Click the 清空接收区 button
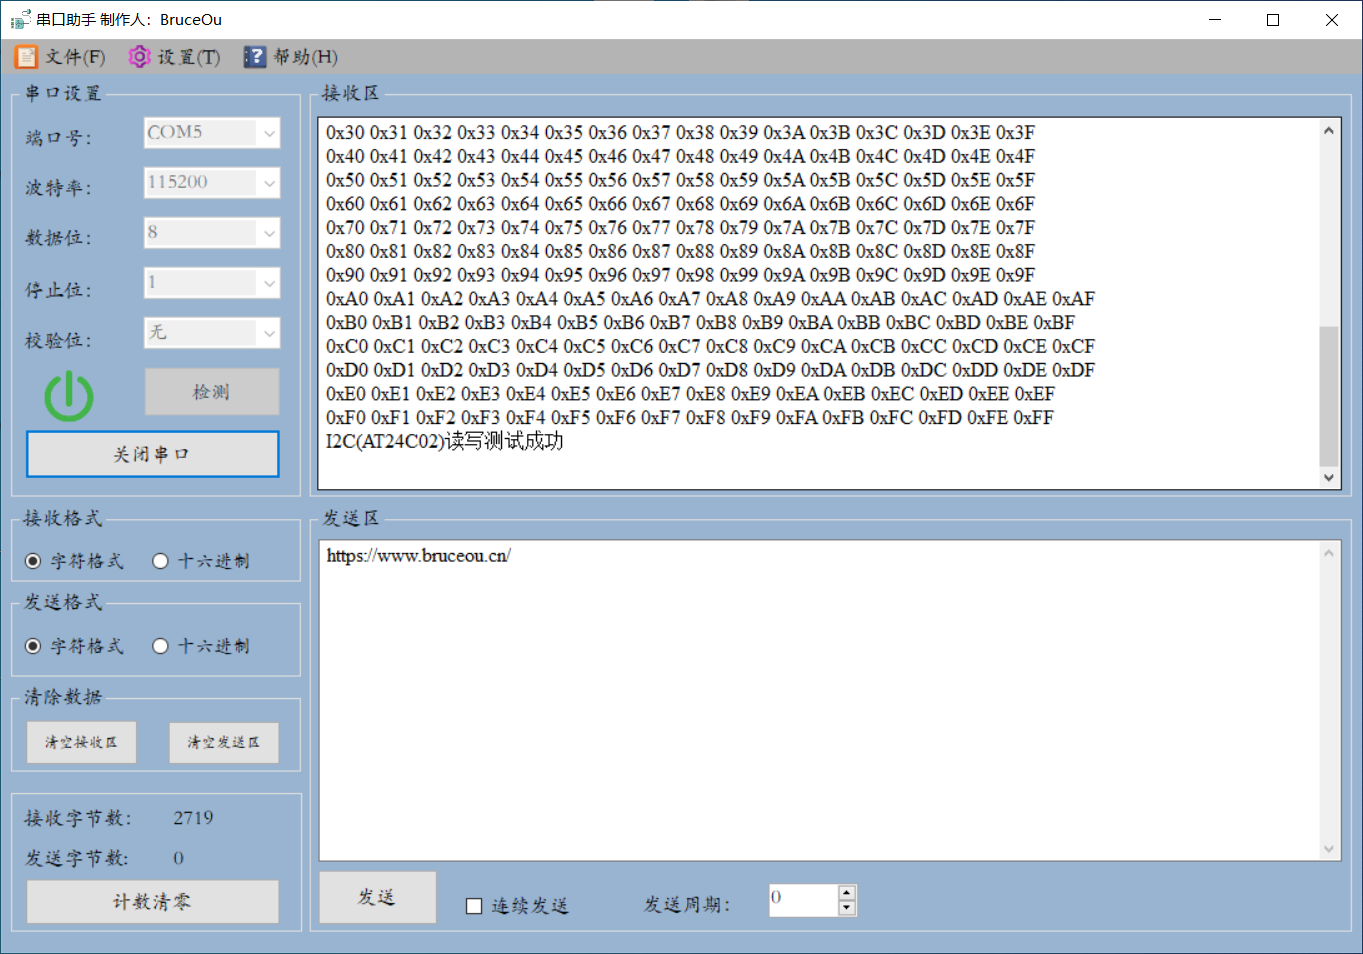 (81, 742)
